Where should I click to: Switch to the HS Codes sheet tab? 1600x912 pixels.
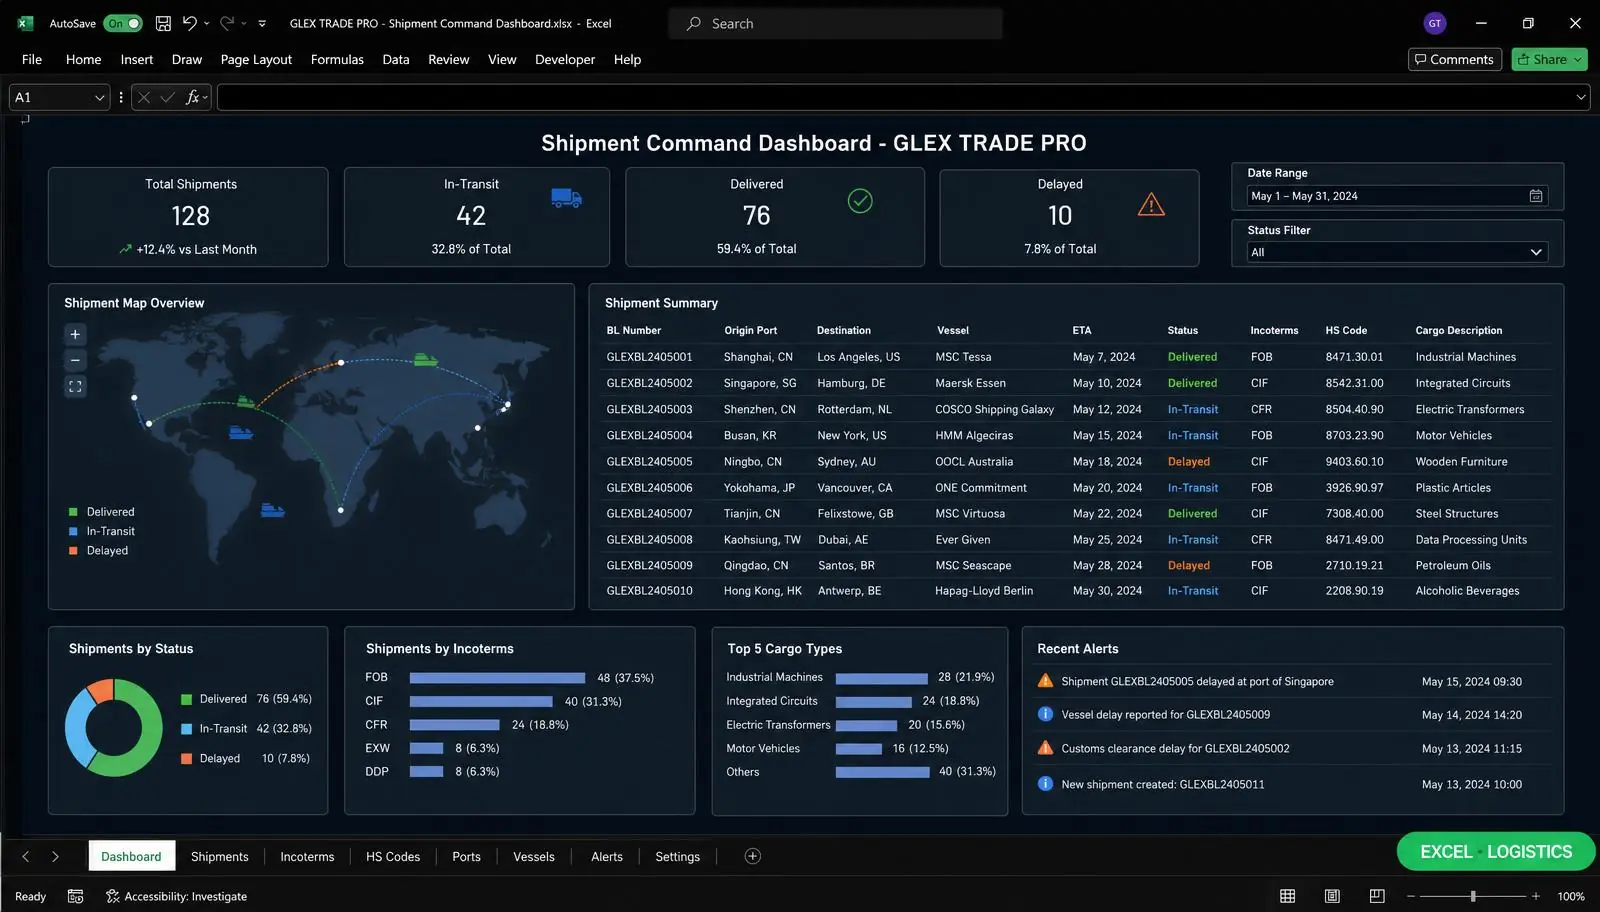pos(393,856)
